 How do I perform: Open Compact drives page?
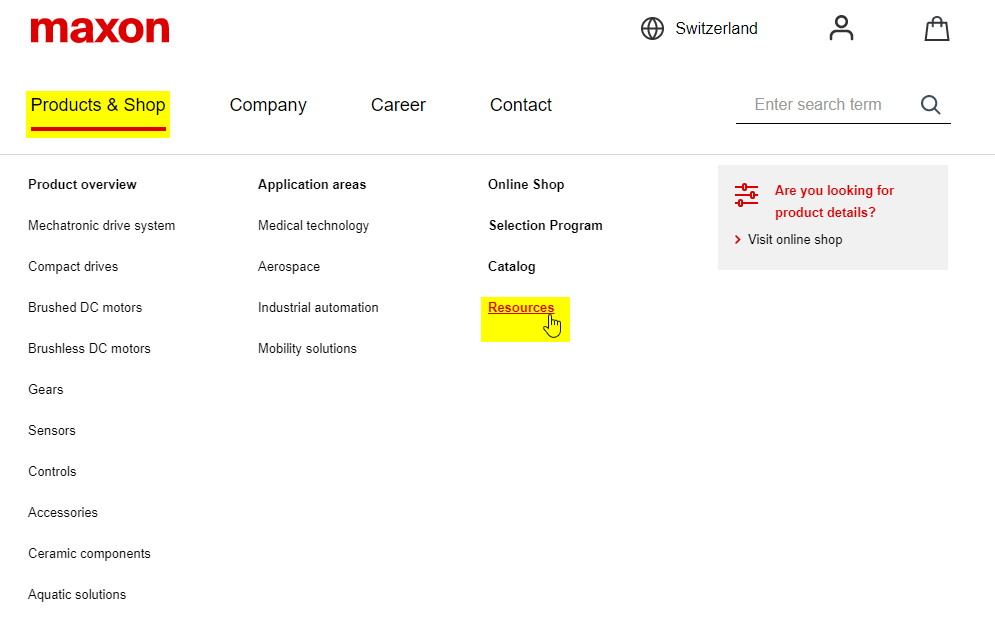click(x=73, y=267)
